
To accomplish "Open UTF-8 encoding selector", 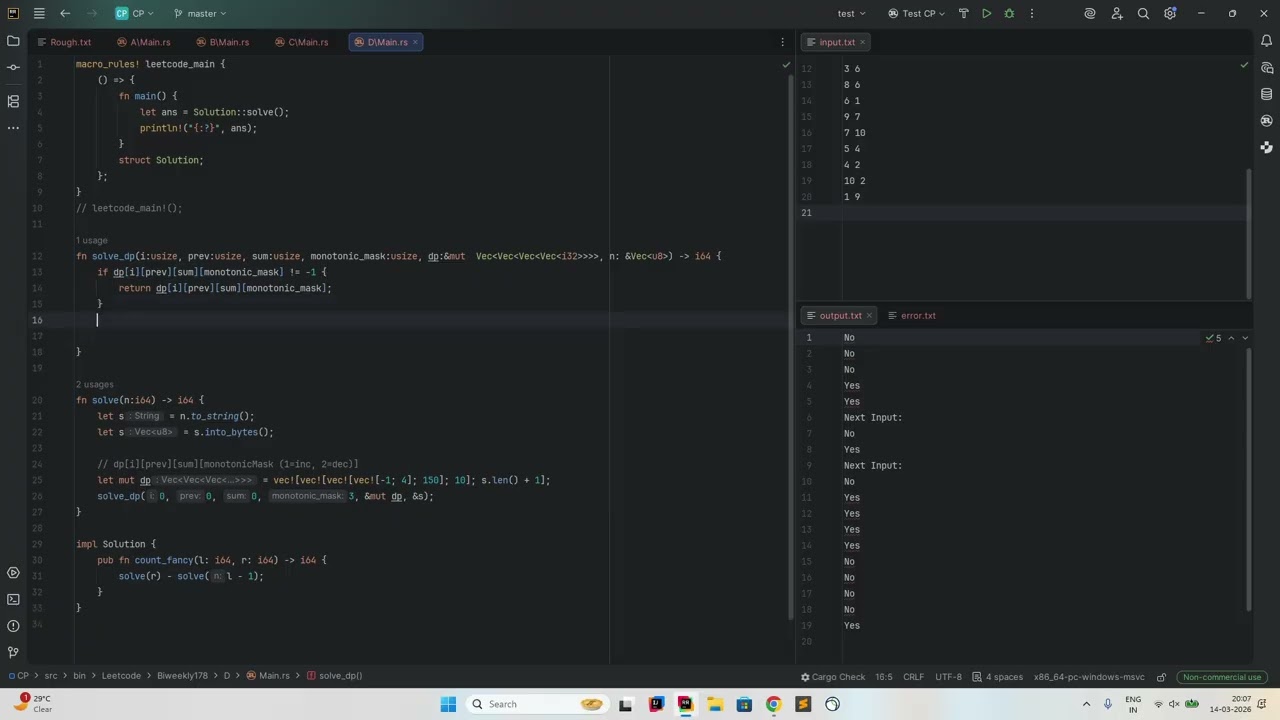I will click(948, 677).
